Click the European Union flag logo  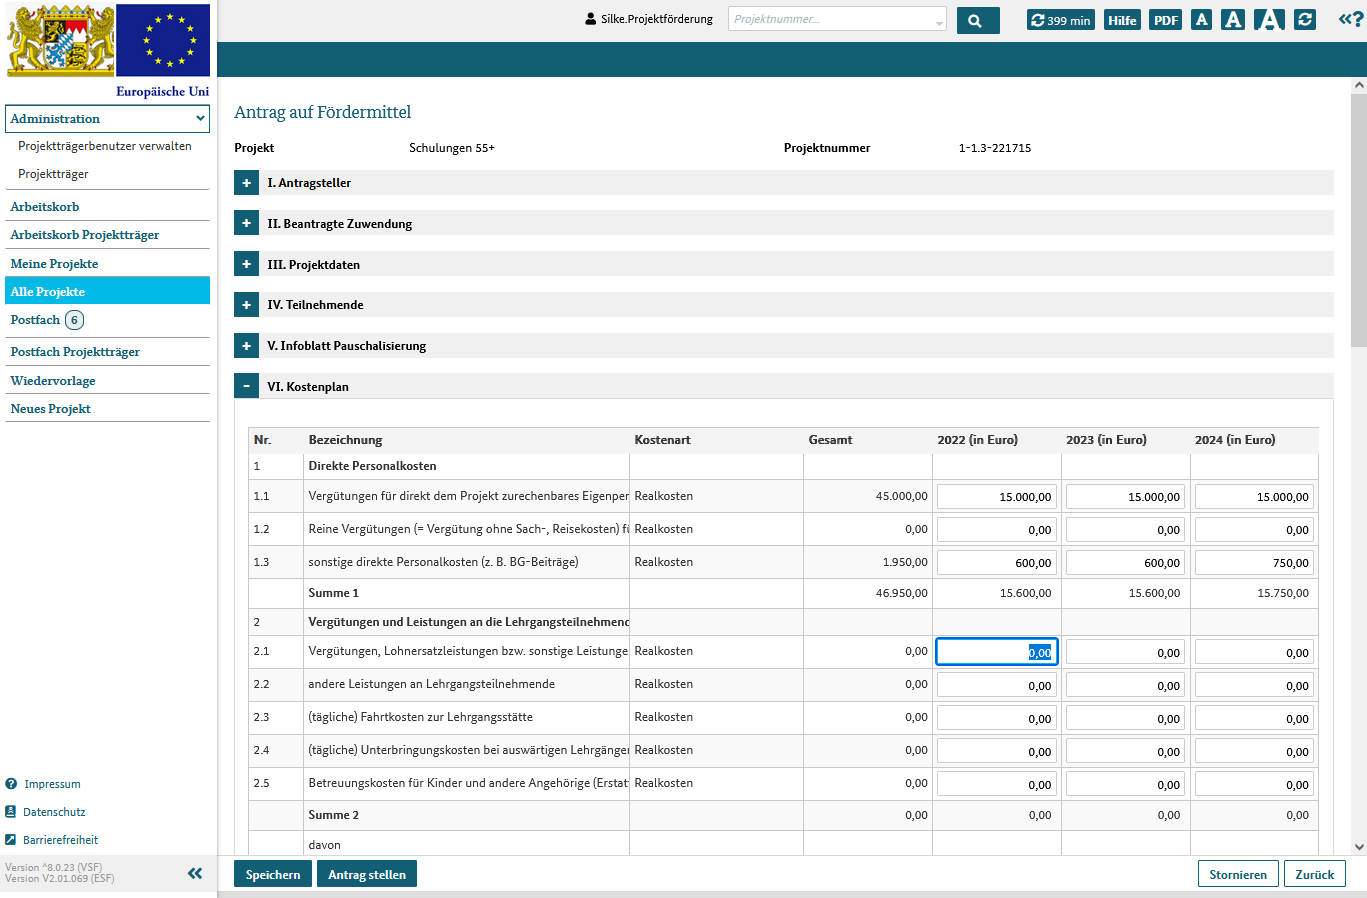[x=163, y=40]
